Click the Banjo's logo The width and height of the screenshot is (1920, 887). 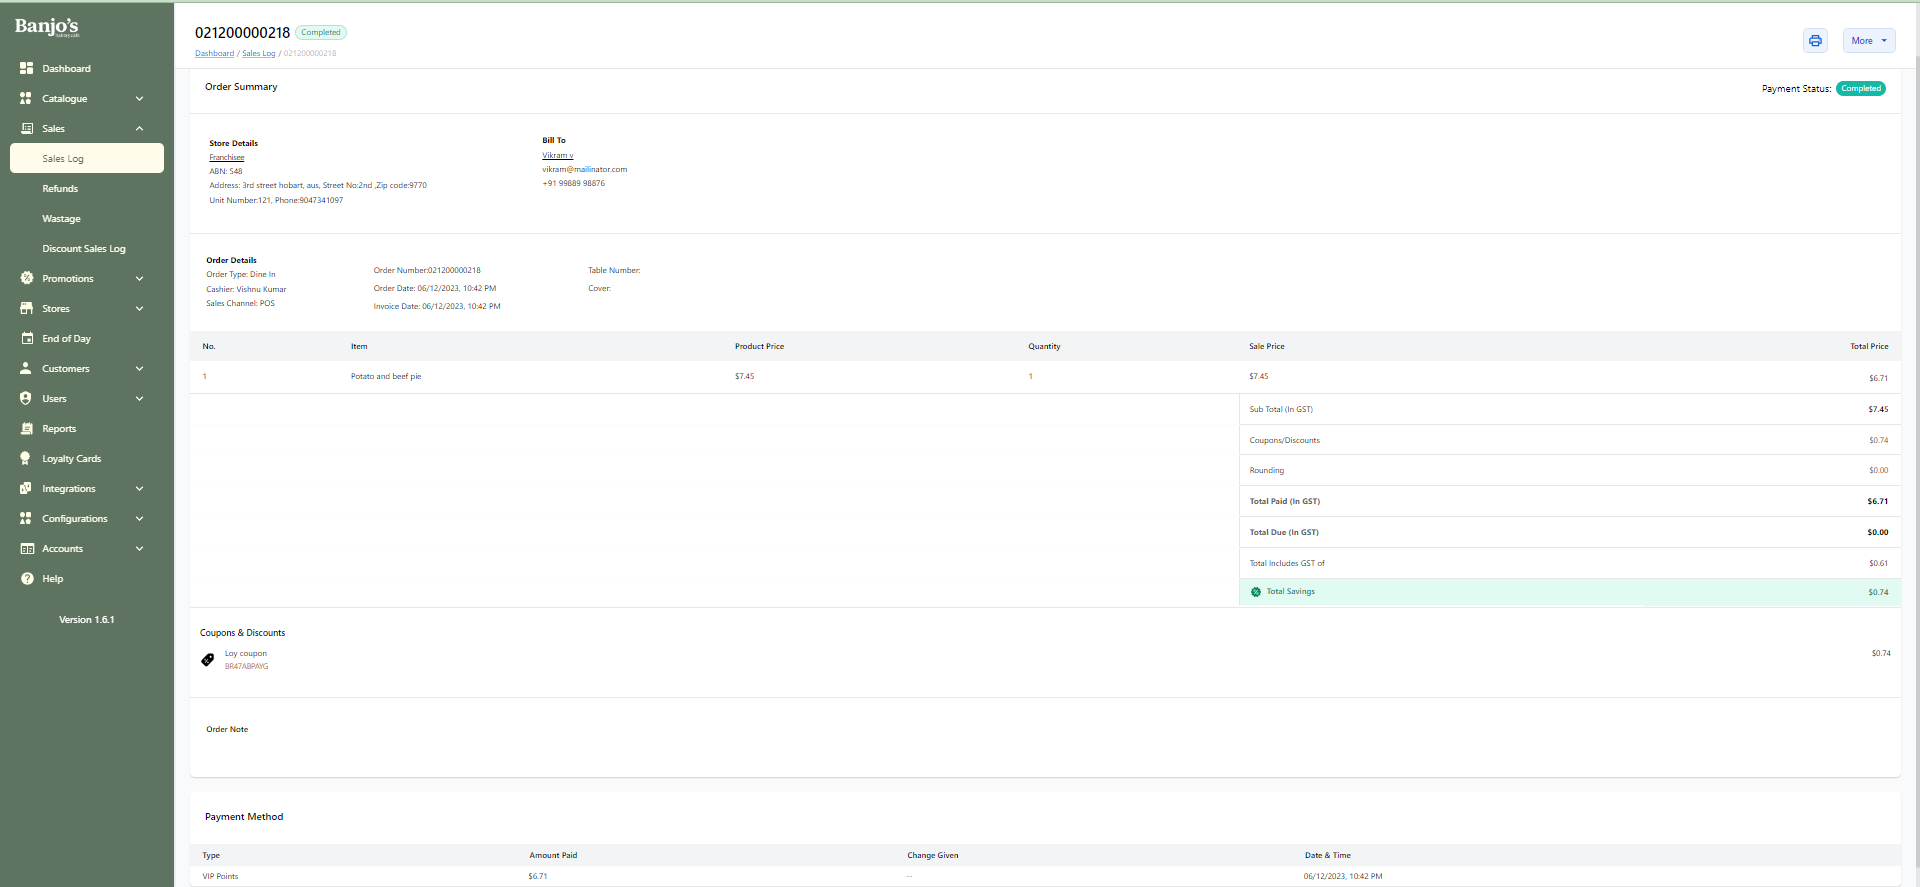pos(47,27)
